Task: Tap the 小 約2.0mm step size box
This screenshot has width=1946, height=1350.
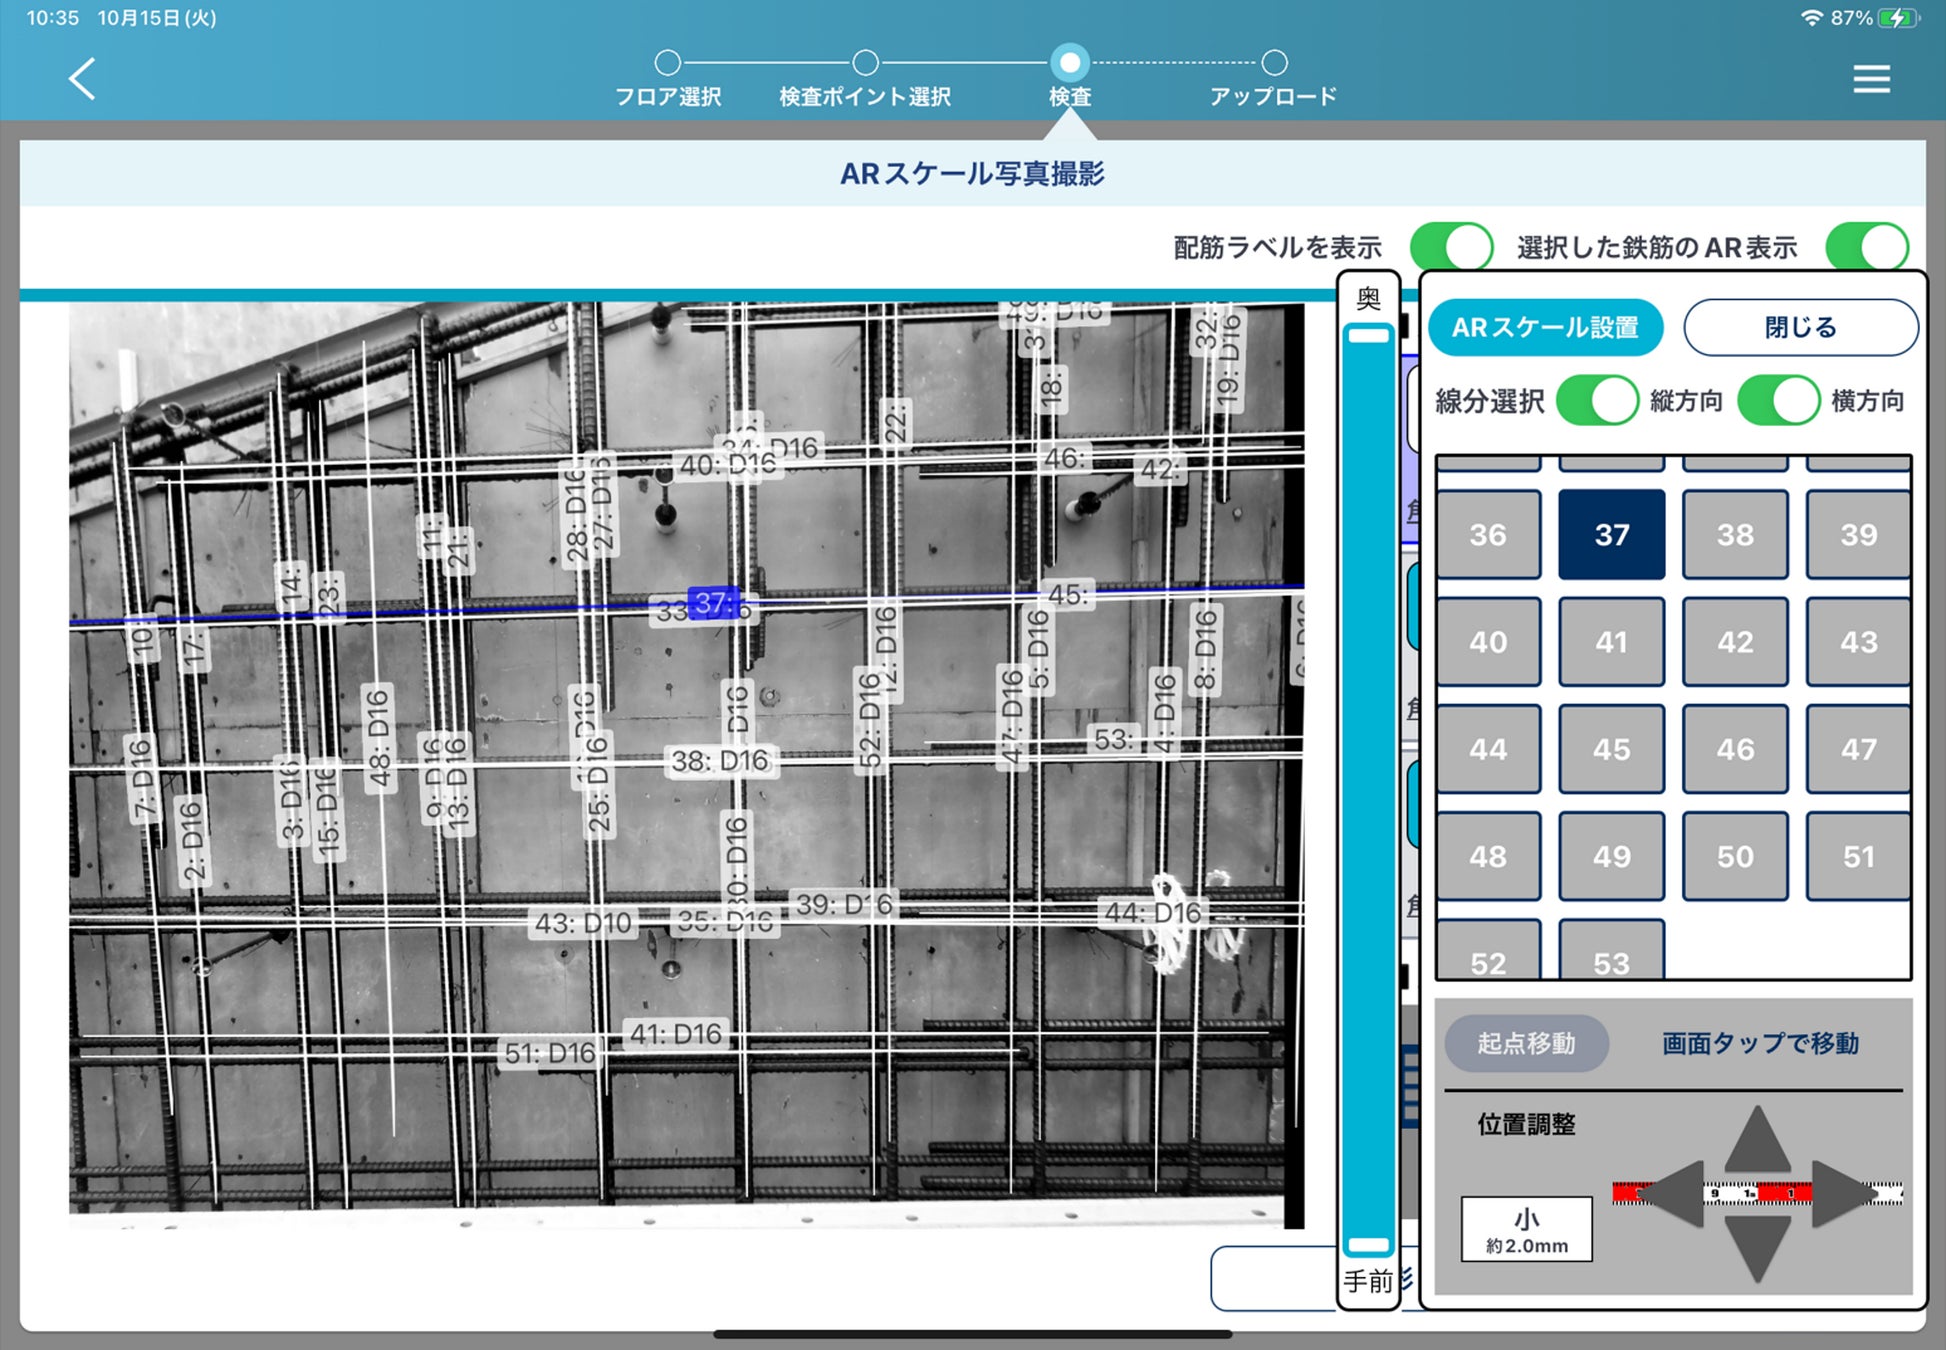Action: pos(1526,1229)
